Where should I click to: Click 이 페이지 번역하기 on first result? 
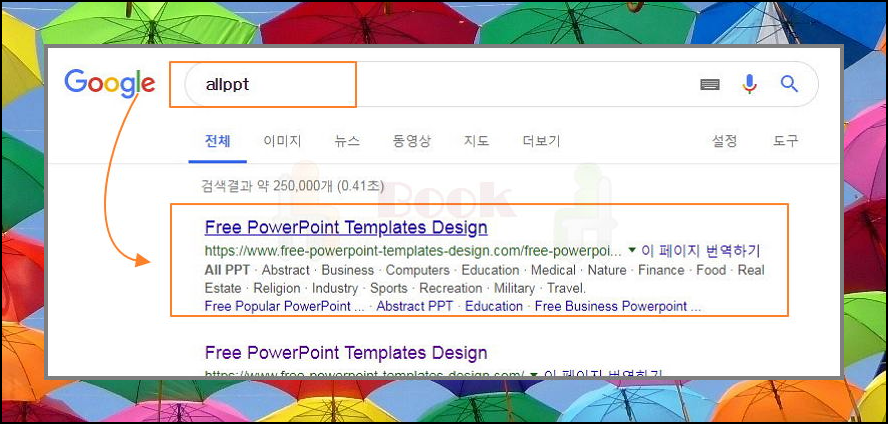coord(701,250)
